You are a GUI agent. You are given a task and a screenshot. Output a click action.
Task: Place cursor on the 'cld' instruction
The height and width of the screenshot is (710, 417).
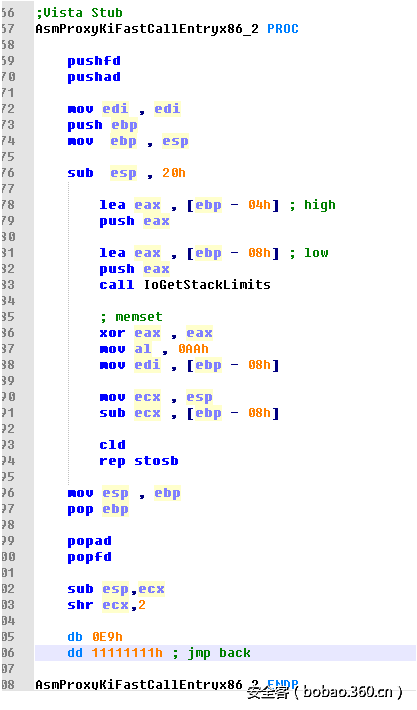pos(112,445)
